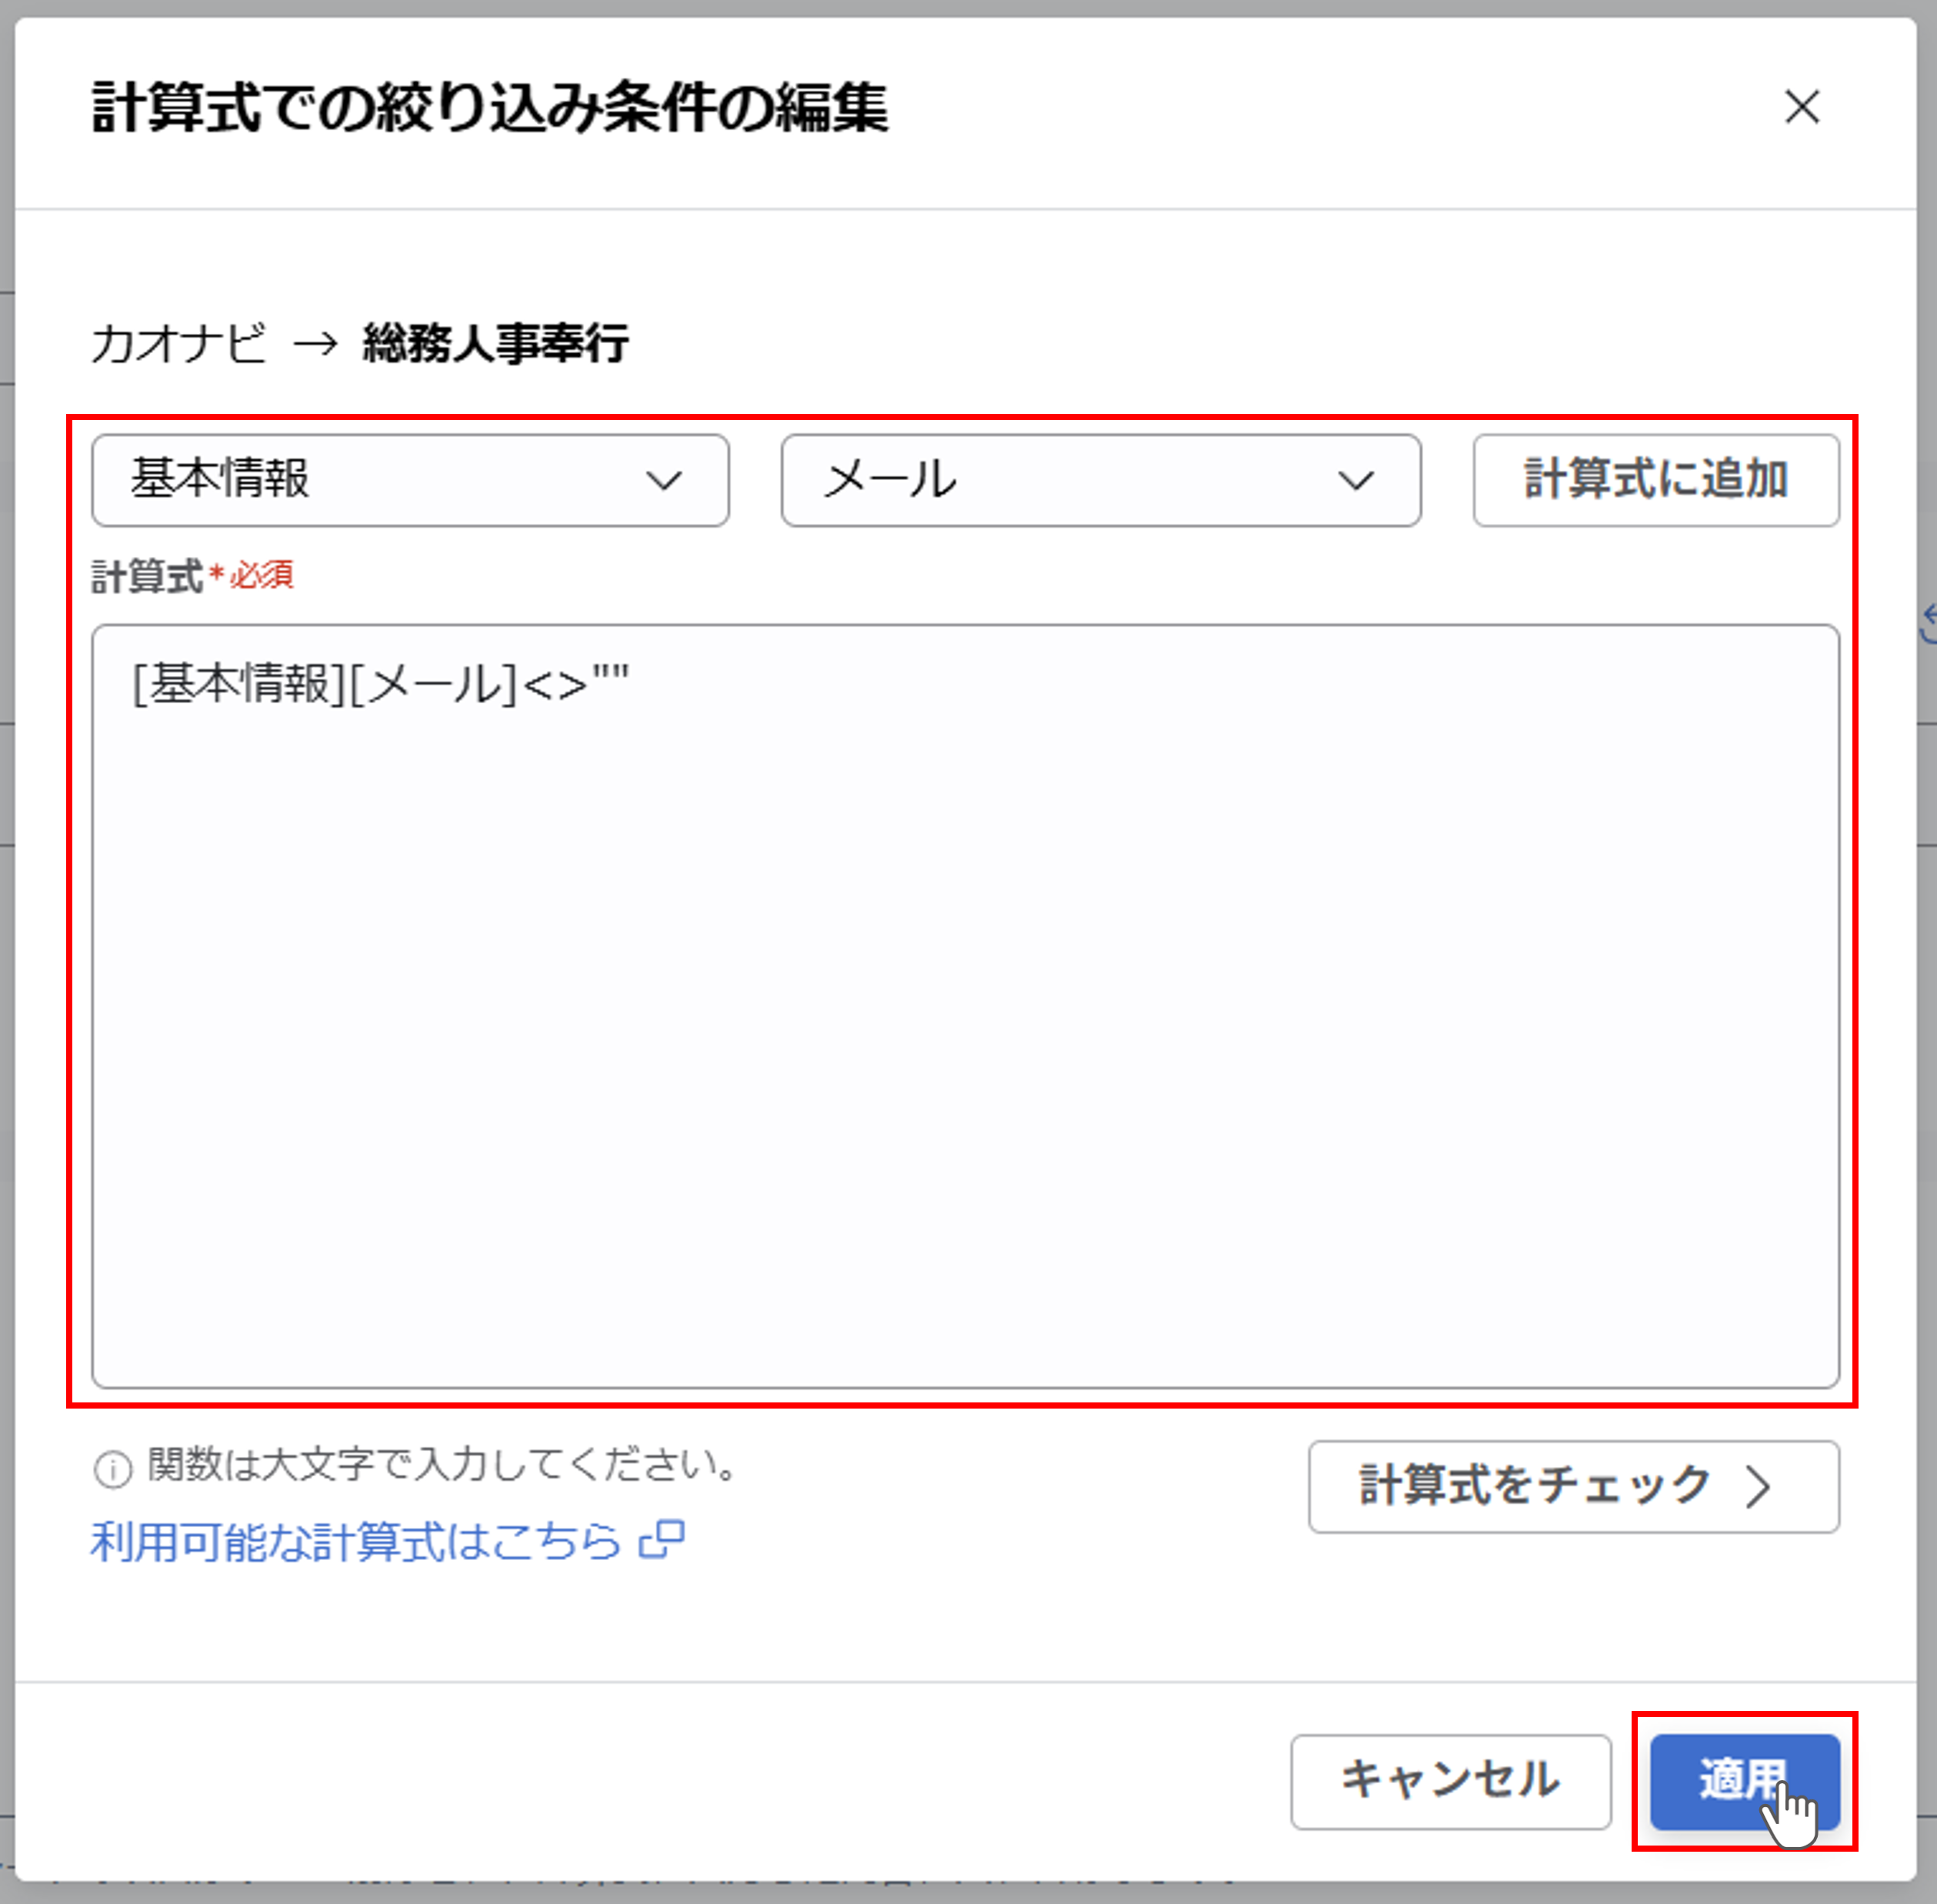Click the 計算式での絞り込み条件の編集 title
This screenshot has height=1904, width=1937.
(490, 107)
